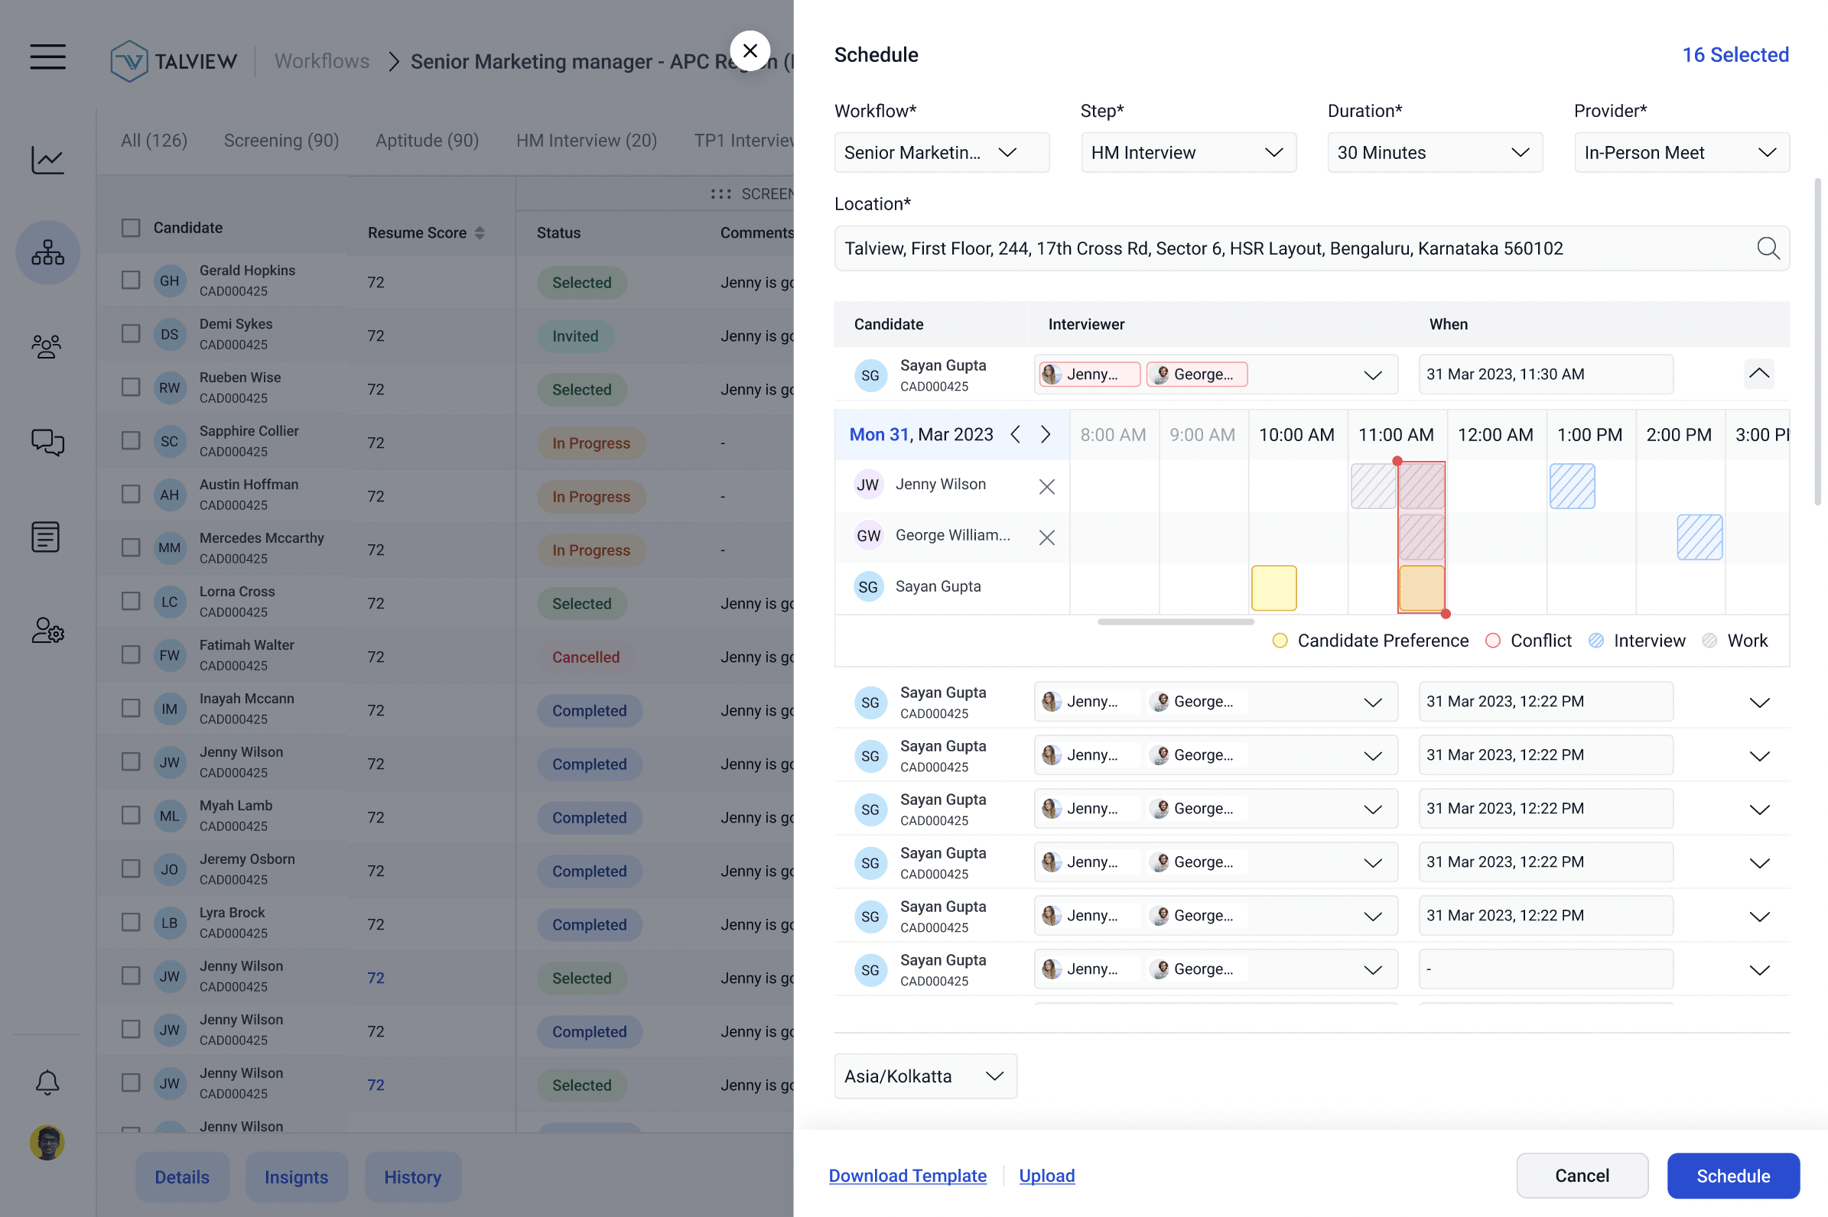The height and width of the screenshot is (1217, 1828).
Task: Check the checkbox for Lorna Cross
Action: pyautogui.click(x=130, y=601)
